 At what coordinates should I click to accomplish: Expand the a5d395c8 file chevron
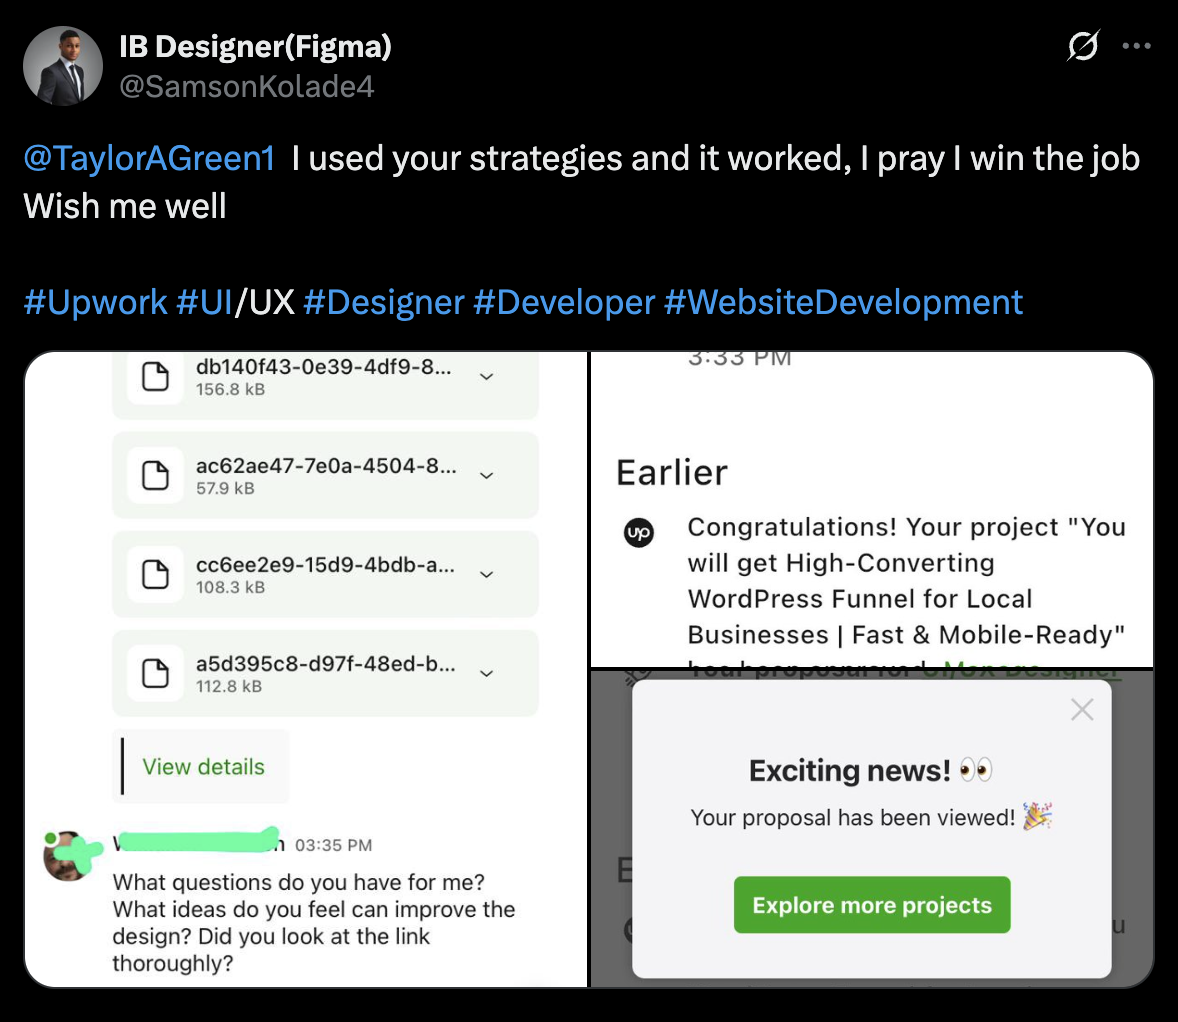487,673
